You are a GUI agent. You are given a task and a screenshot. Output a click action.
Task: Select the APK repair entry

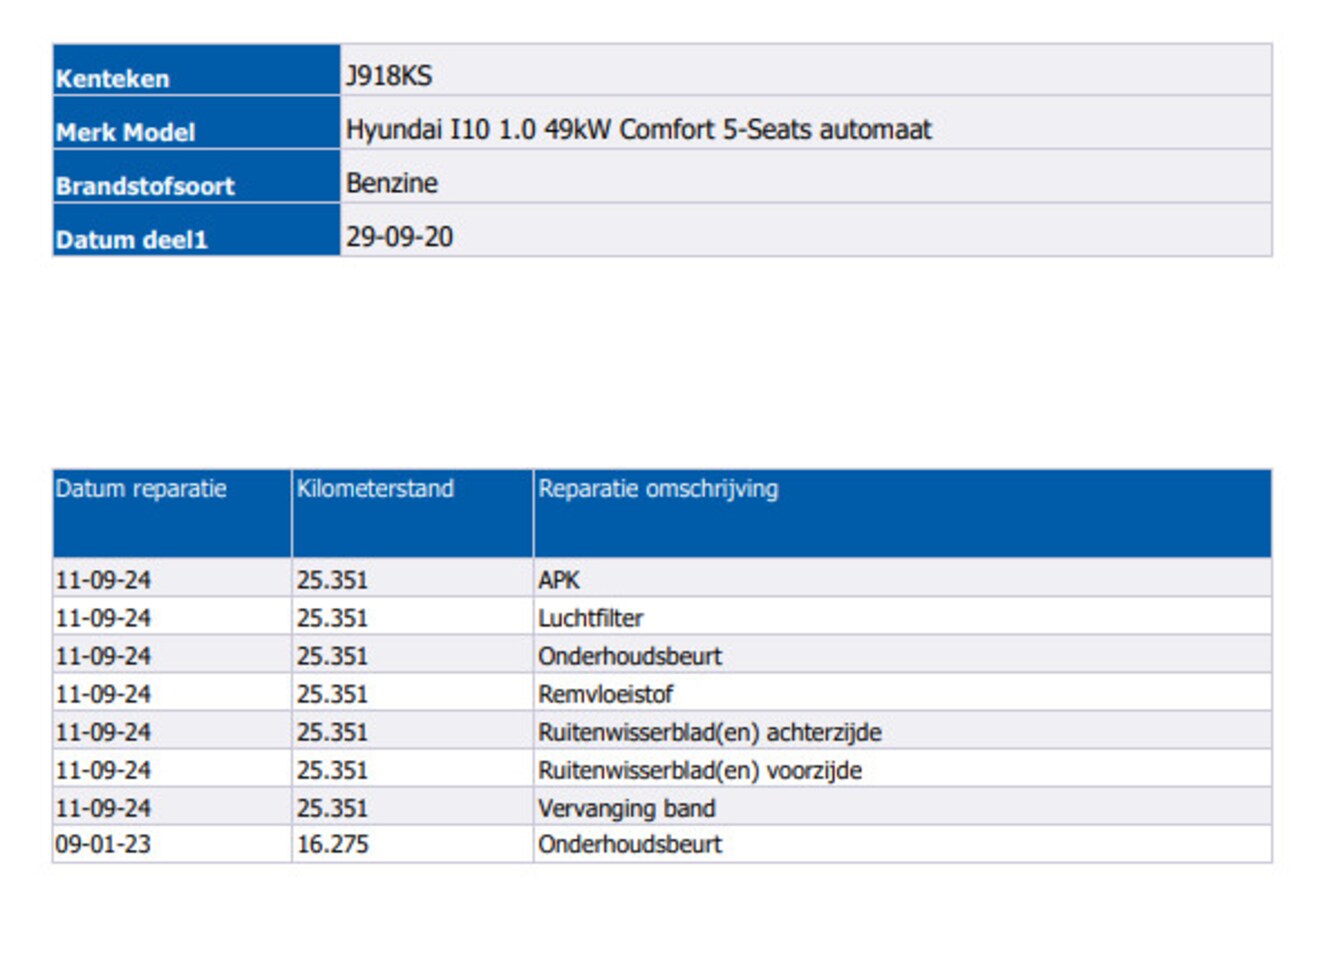559,580
